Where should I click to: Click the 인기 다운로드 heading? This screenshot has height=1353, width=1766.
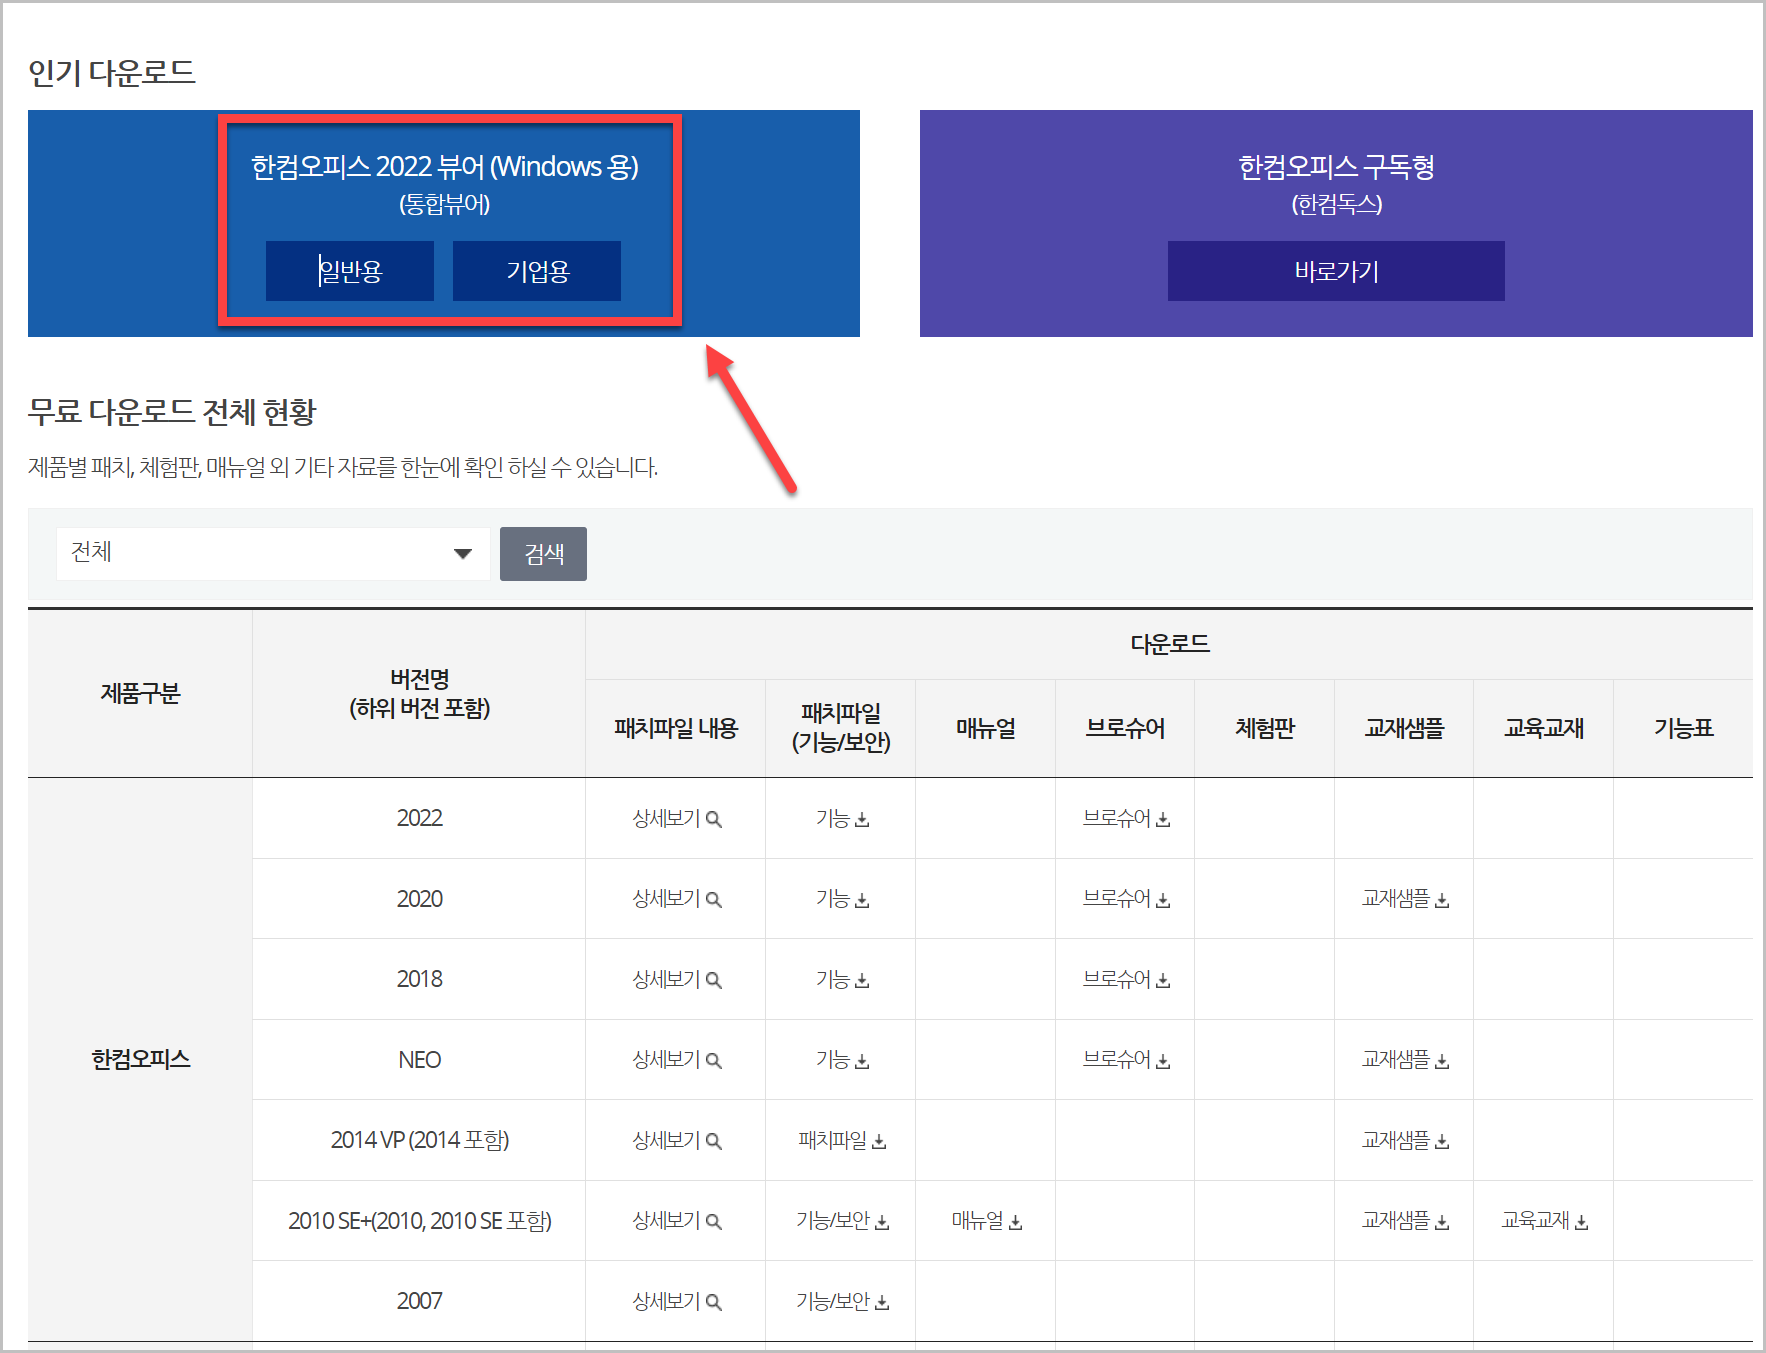coord(112,72)
